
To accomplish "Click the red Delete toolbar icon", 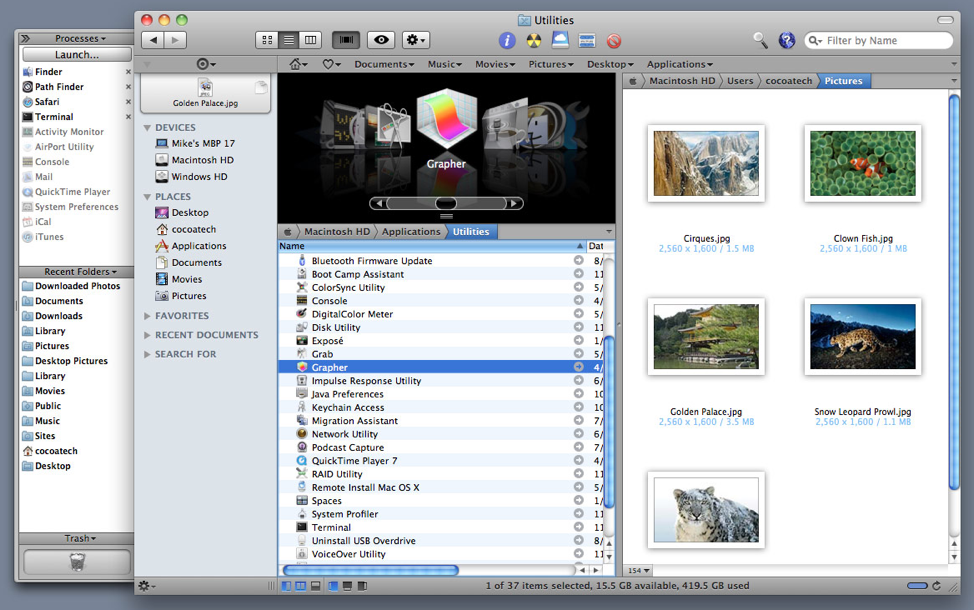I will 614,41.
